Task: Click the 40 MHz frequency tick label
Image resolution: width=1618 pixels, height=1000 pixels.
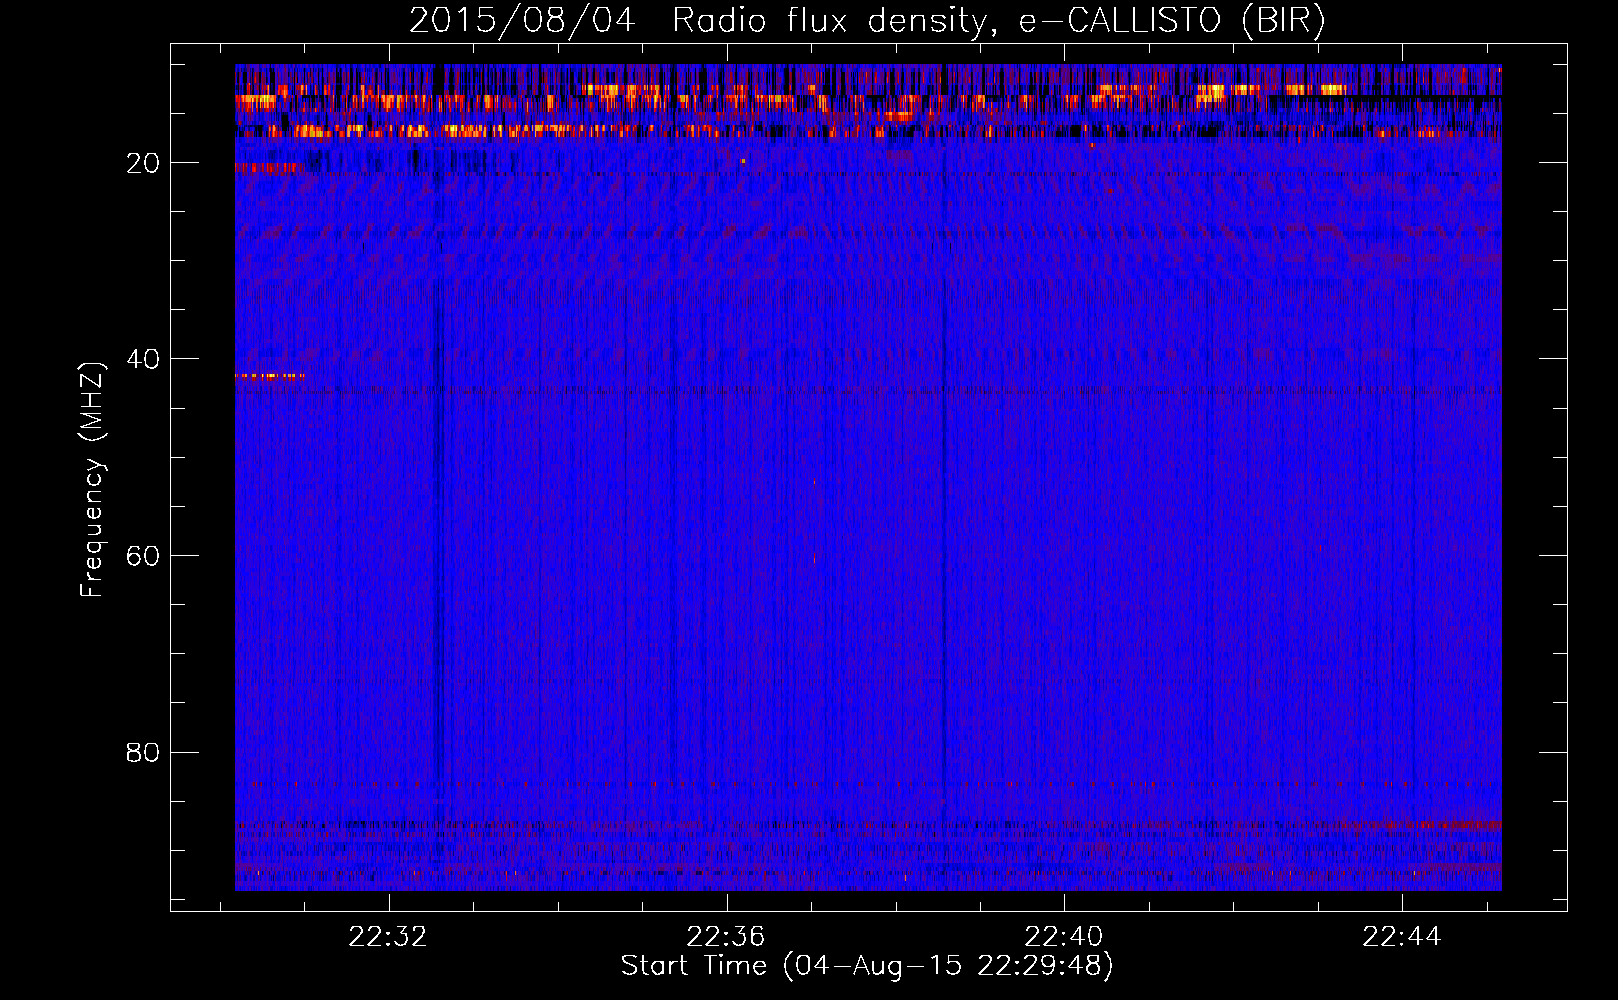Action: (143, 359)
